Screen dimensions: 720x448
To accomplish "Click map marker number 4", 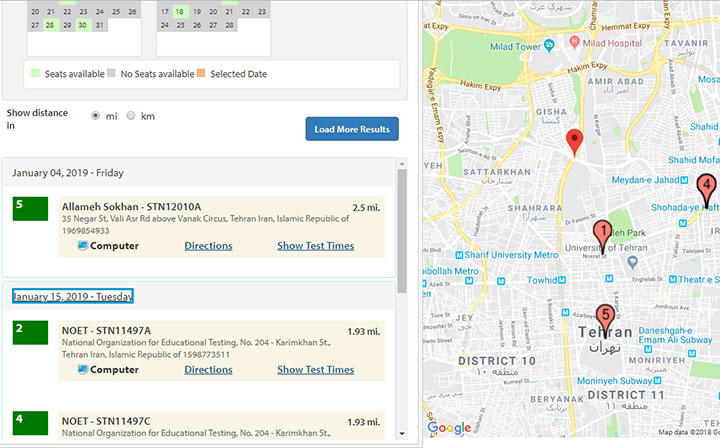I will coord(706,190).
